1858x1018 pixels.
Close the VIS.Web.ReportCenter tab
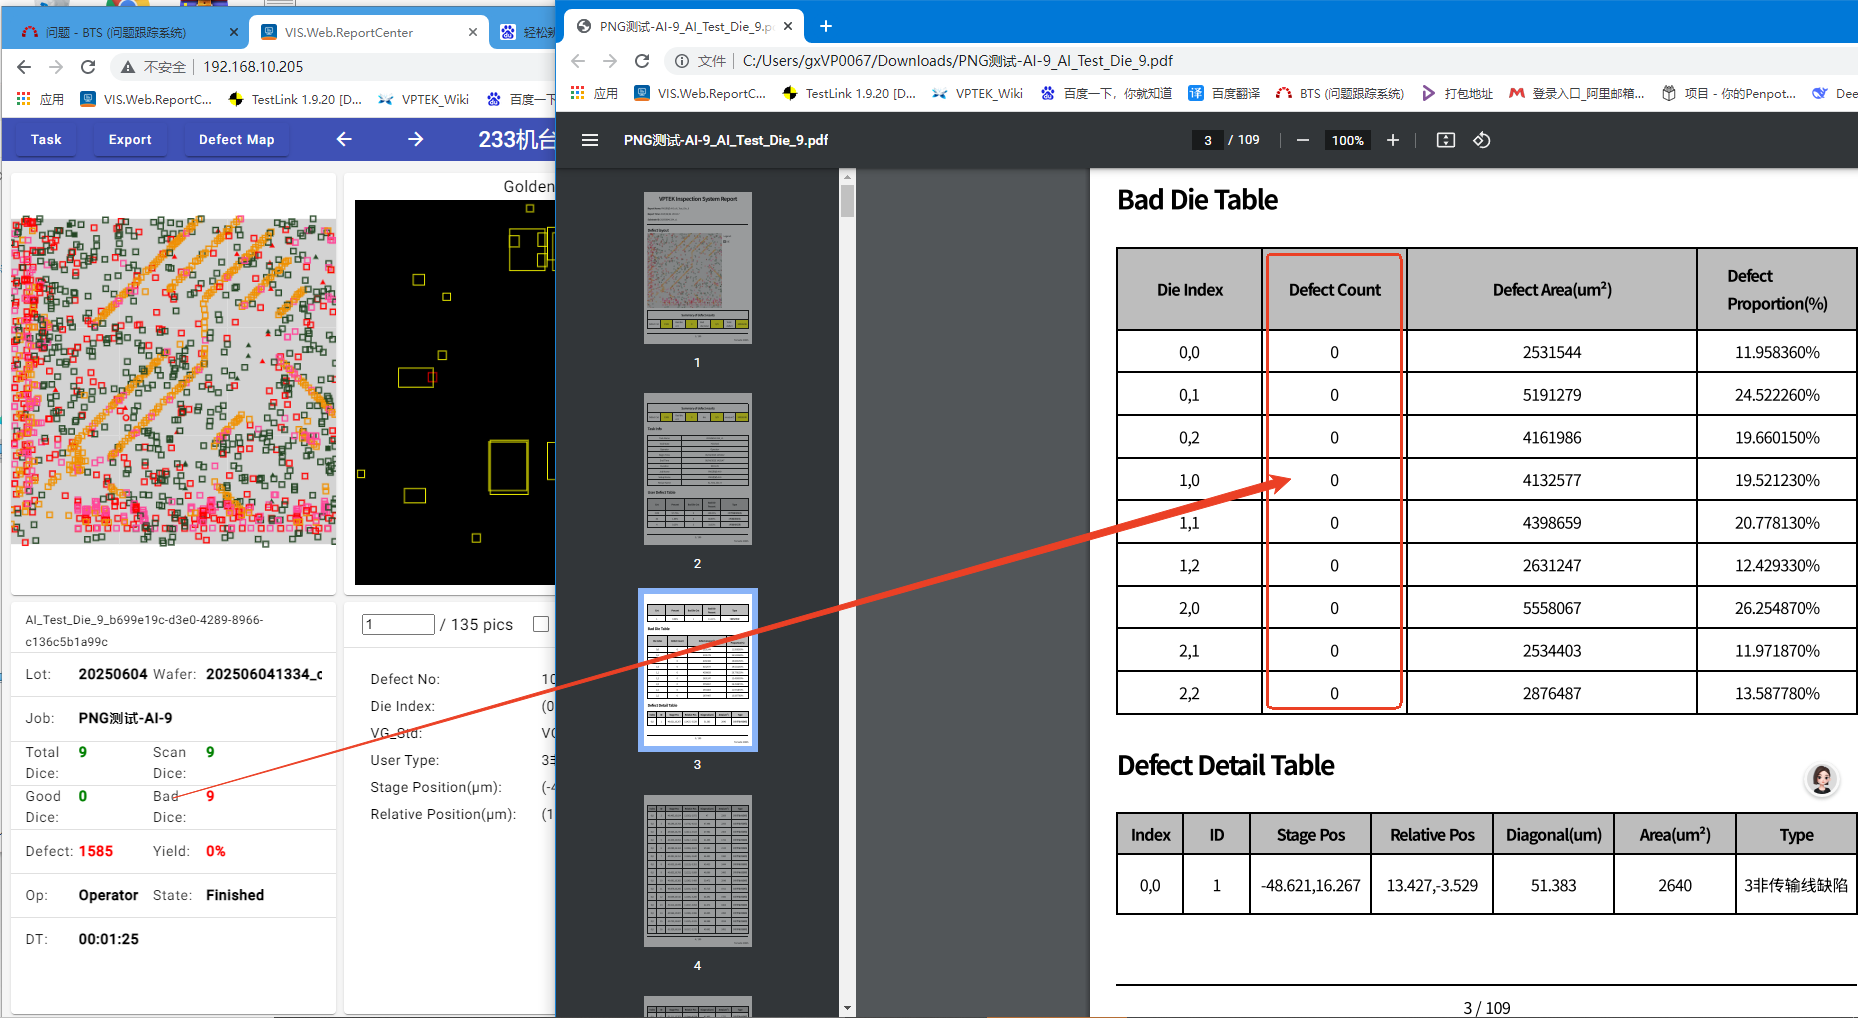click(473, 32)
